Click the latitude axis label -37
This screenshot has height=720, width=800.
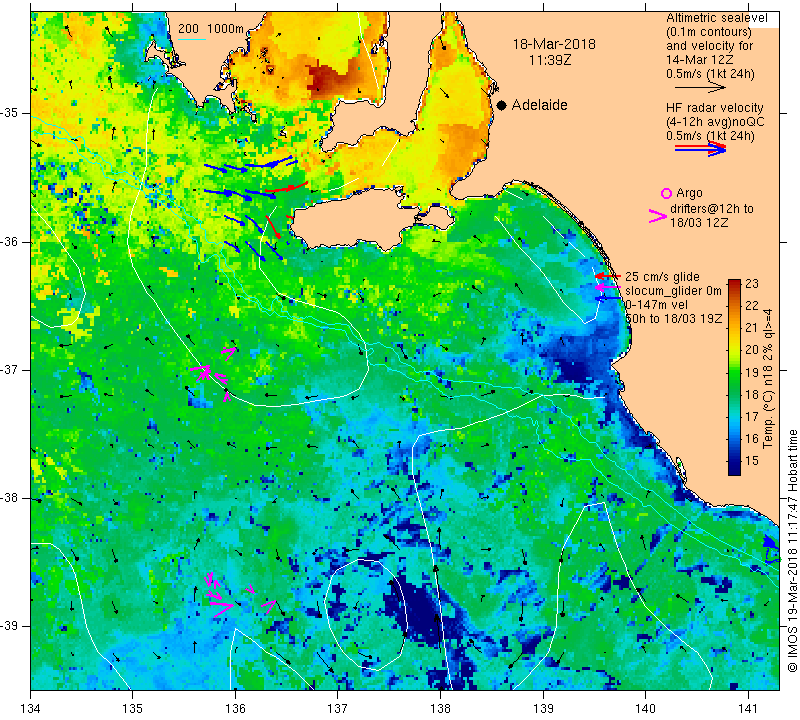point(10,369)
